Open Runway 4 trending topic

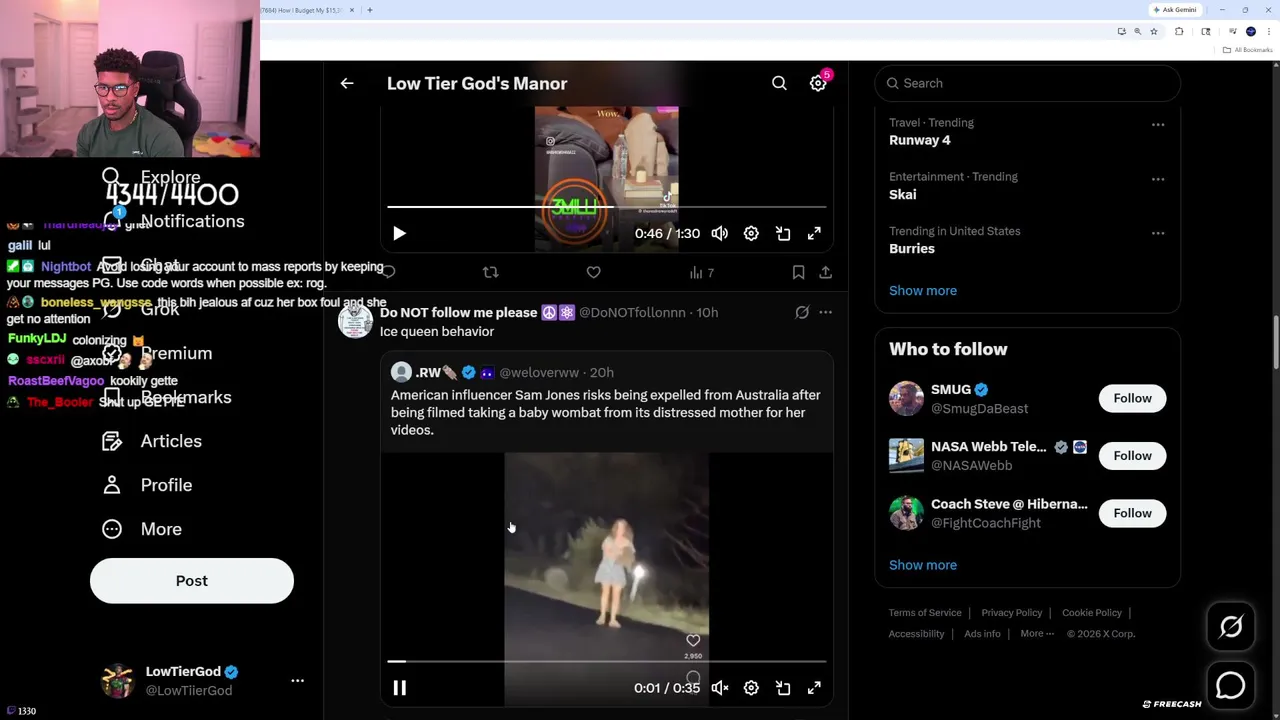coord(920,140)
